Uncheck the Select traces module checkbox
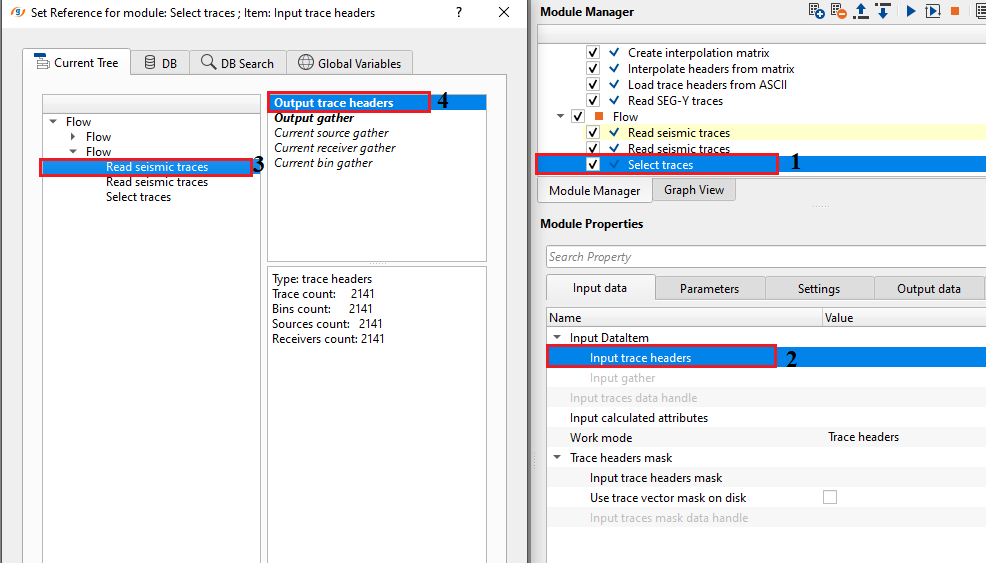The height and width of the screenshot is (563, 986). (x=593, y=164)
